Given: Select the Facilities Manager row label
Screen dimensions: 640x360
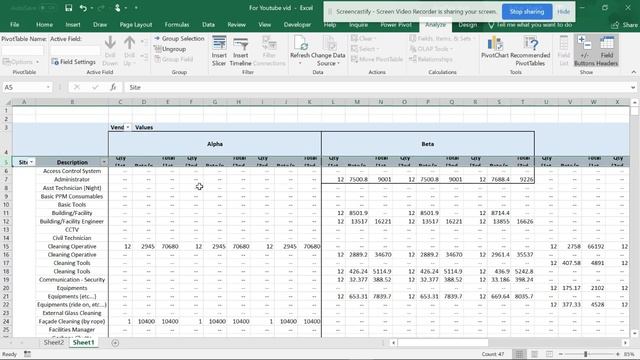Looking at the screenshot, I should [x=72, y=330].
